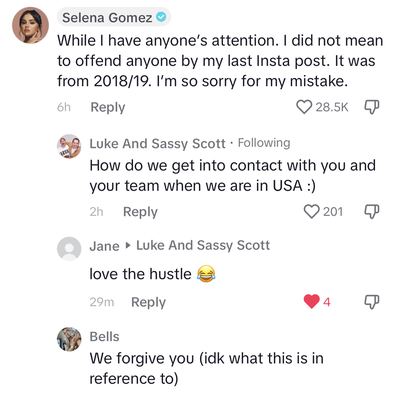Open Luke And Sassy Scott commenter name
This screenshot has height=396, width=396.
point(157,144)
